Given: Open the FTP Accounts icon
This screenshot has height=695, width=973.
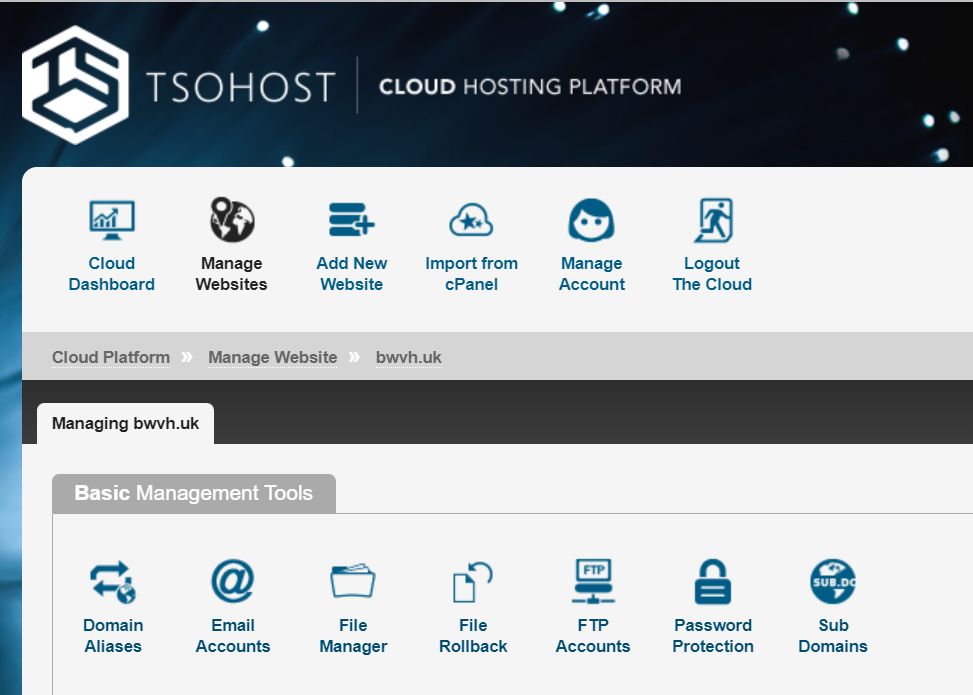Looking at the screenshot, I should (x=593, y=581).
